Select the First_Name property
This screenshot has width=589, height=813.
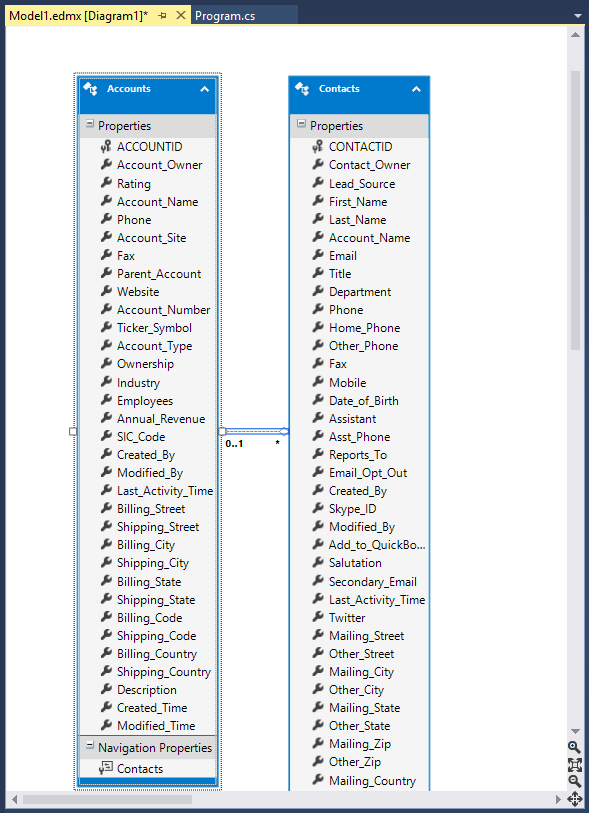click(359, 202)
